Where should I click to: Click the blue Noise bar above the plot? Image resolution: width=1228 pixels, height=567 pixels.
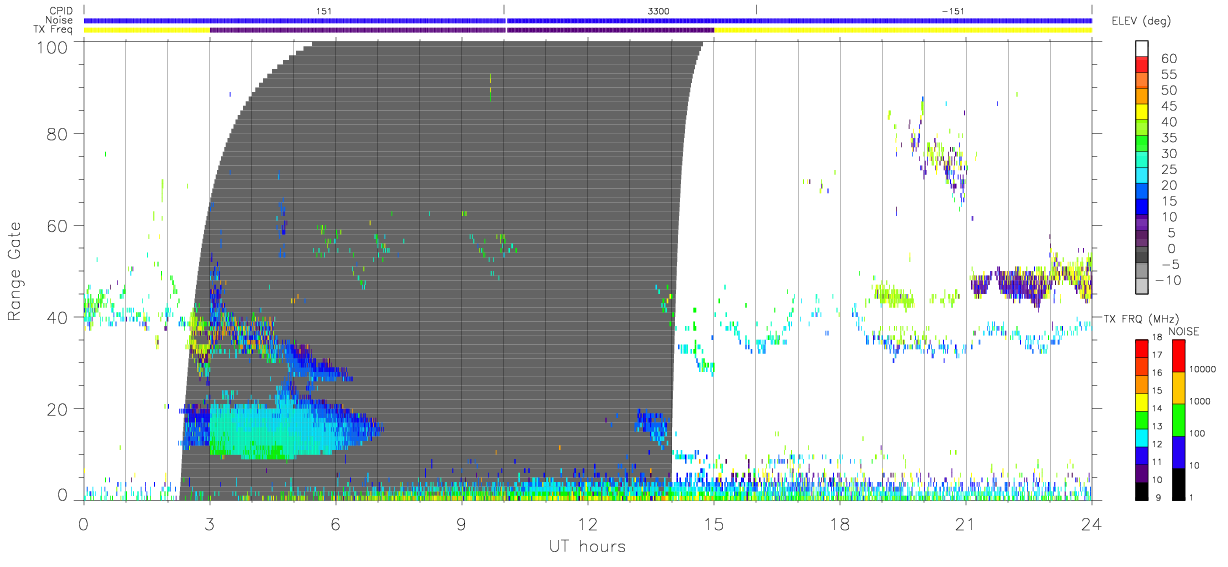(x=587, y=20)
